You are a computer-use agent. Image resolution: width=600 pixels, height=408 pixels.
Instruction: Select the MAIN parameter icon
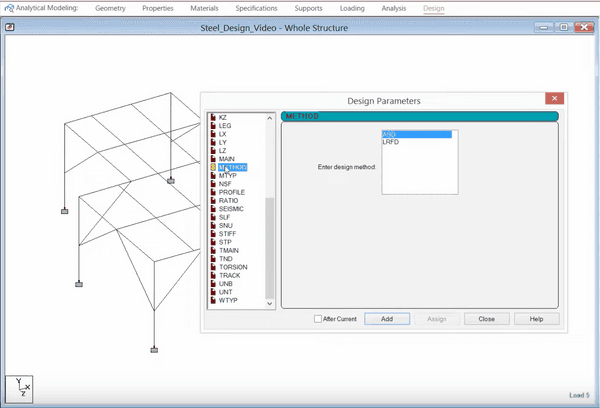tap(213, 159)
